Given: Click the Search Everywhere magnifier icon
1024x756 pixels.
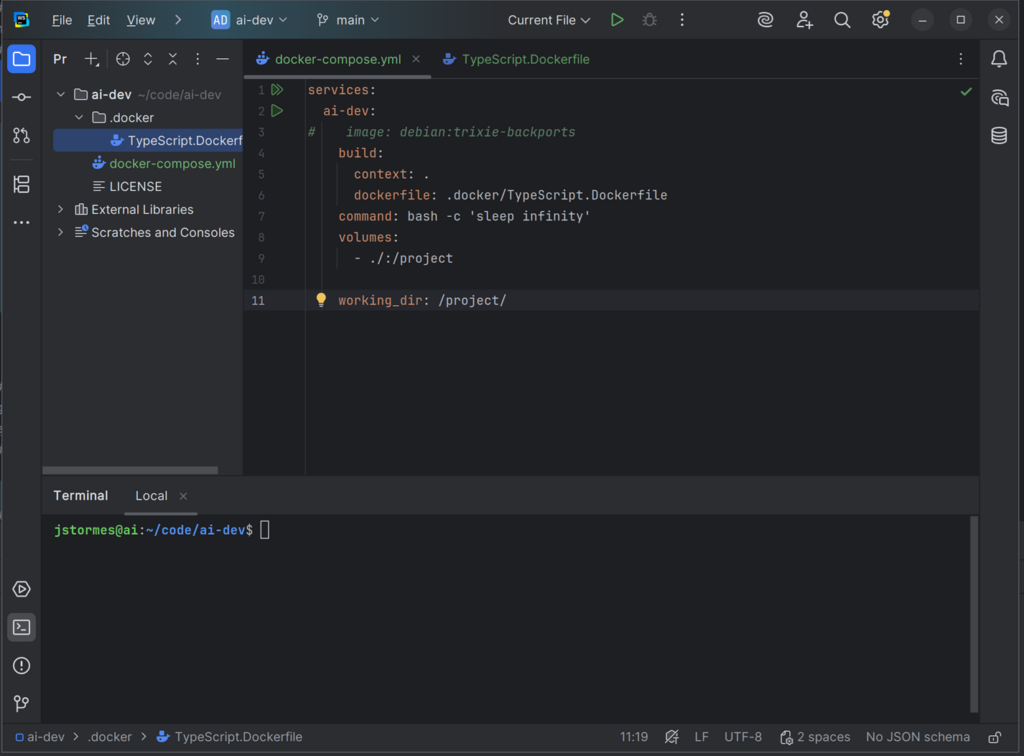Looking at the screenshot, I should tap(842, 20).
